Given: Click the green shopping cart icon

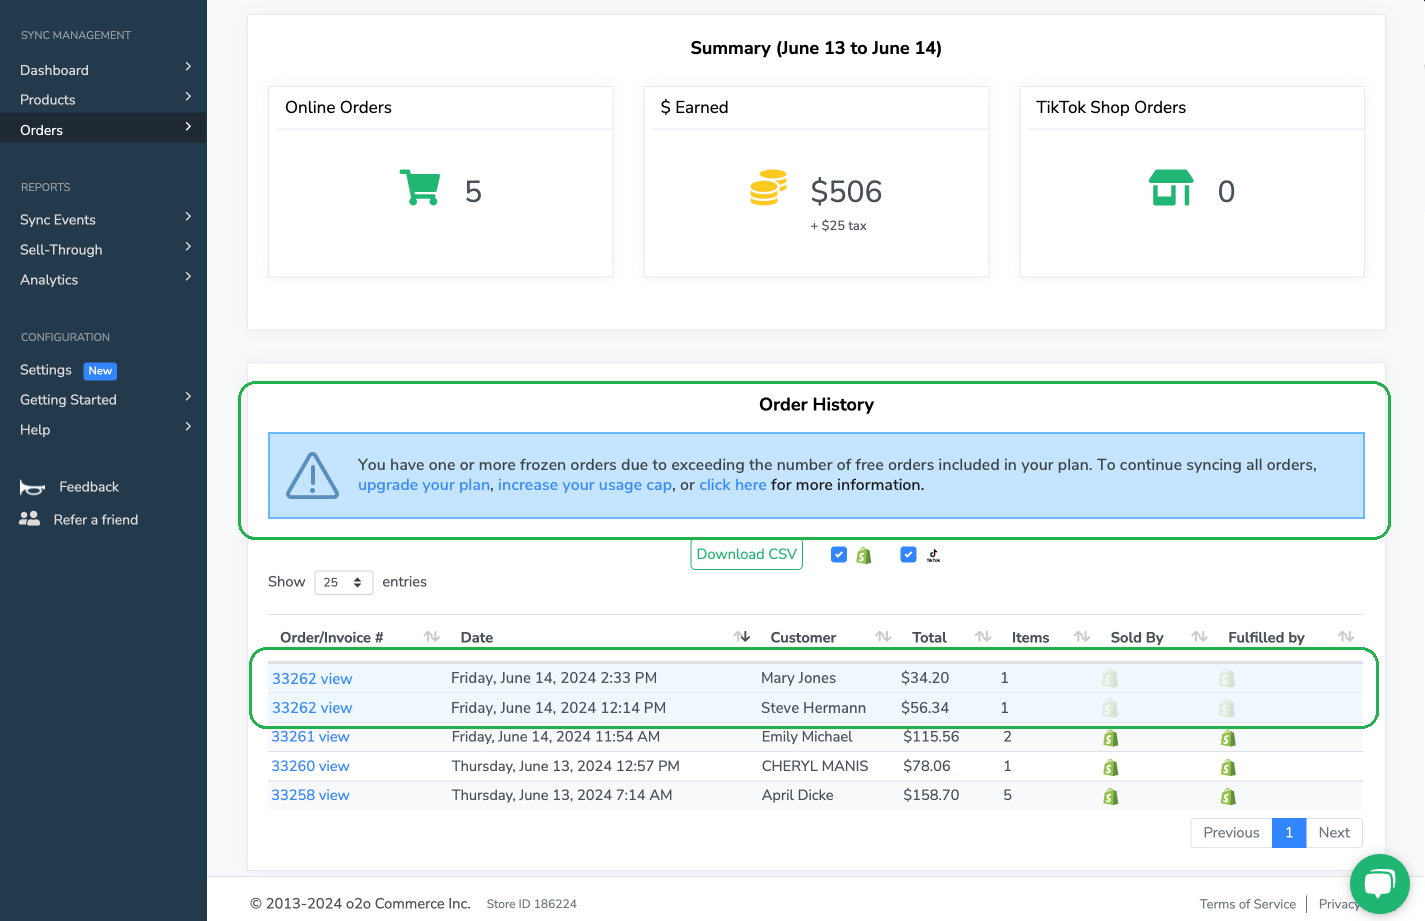Looking at the screenshot, I should [x=420, y=187].
